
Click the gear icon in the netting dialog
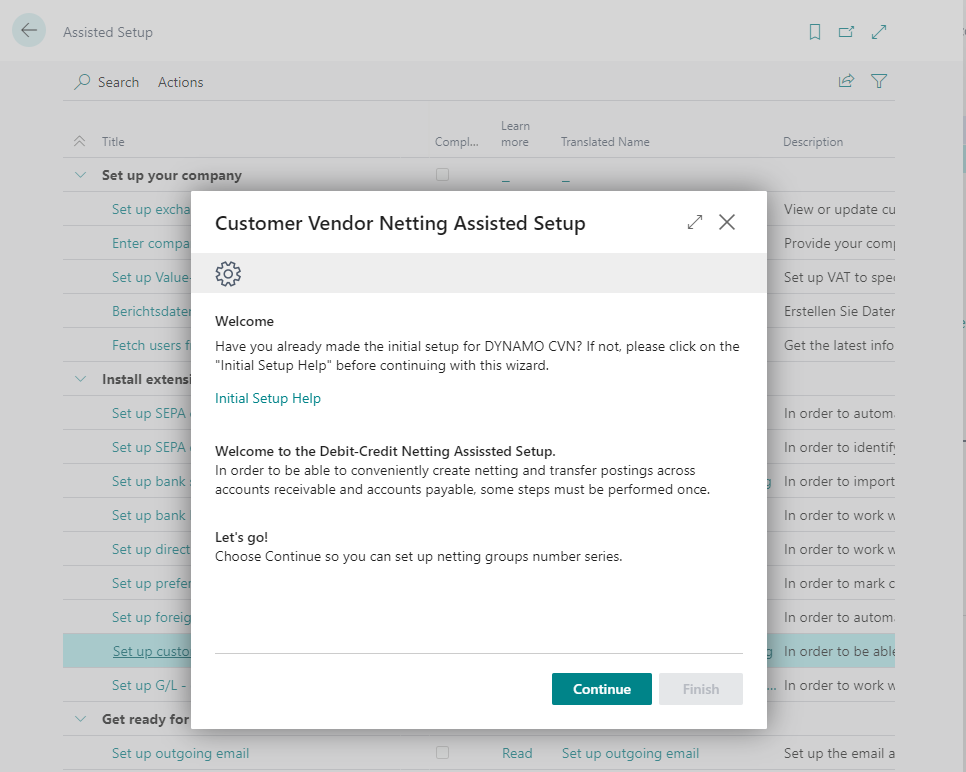228,273
